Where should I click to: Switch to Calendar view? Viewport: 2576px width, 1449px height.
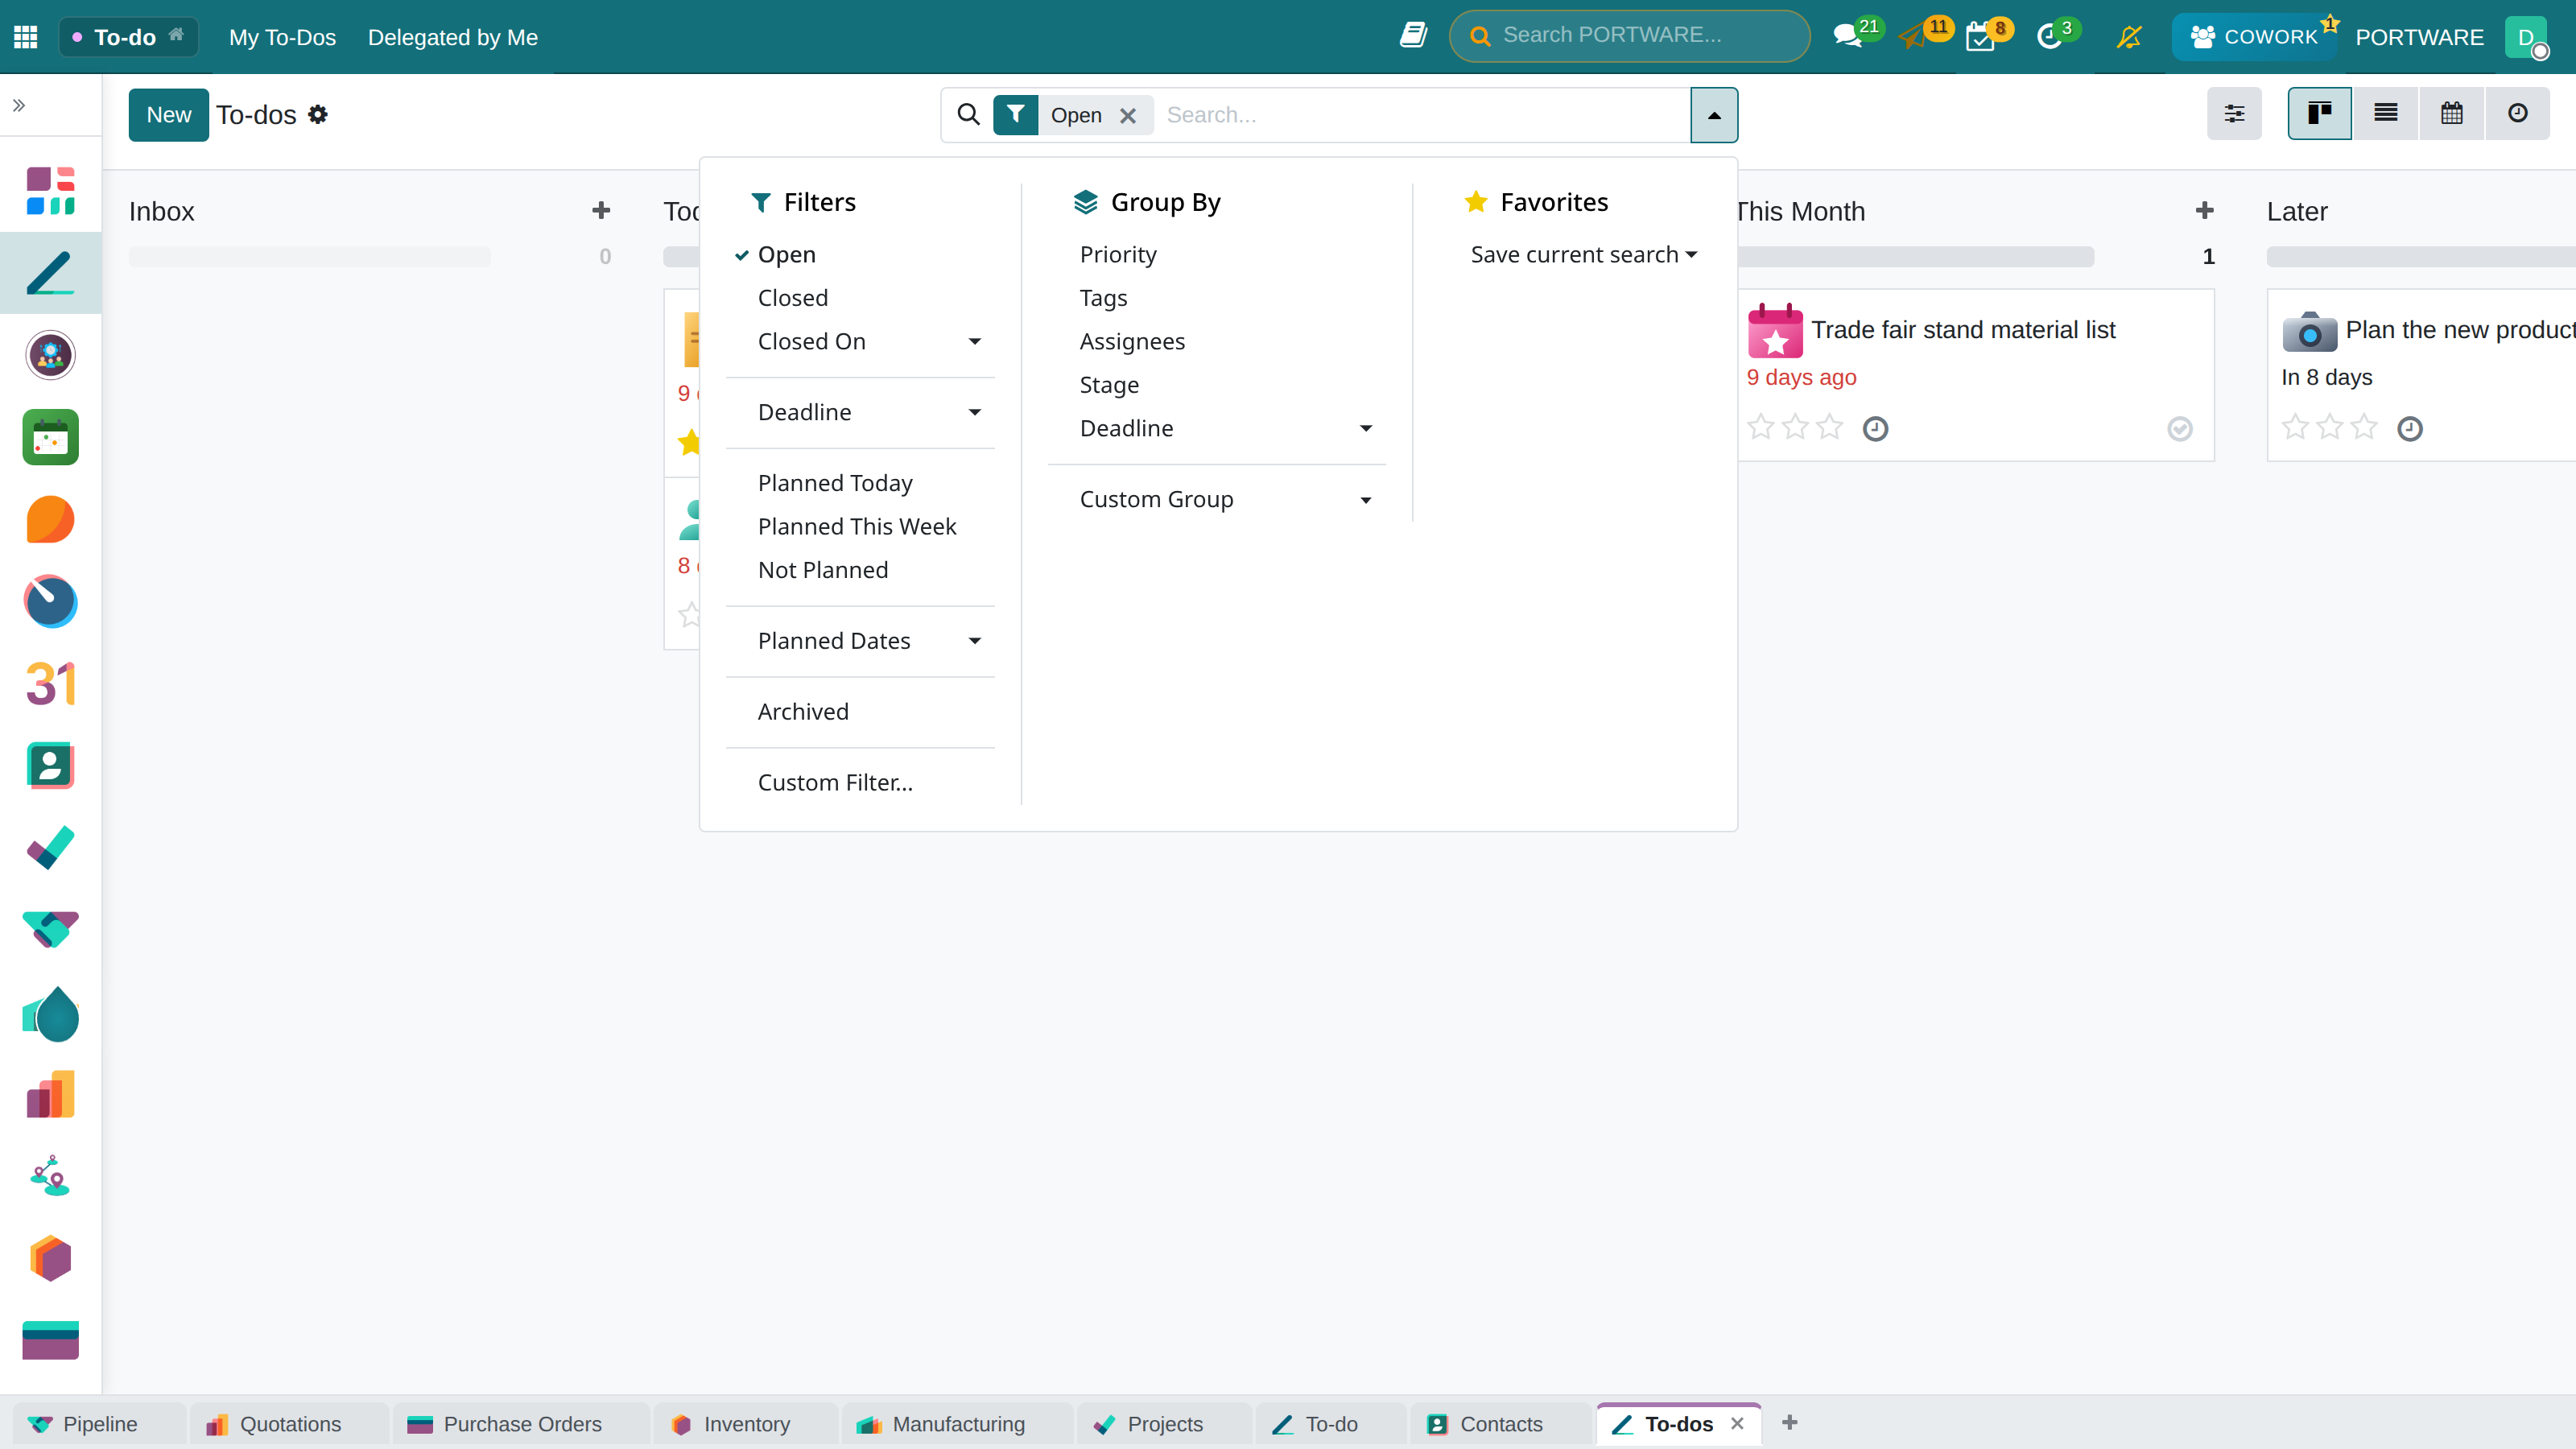click(x=2451, y=114)
